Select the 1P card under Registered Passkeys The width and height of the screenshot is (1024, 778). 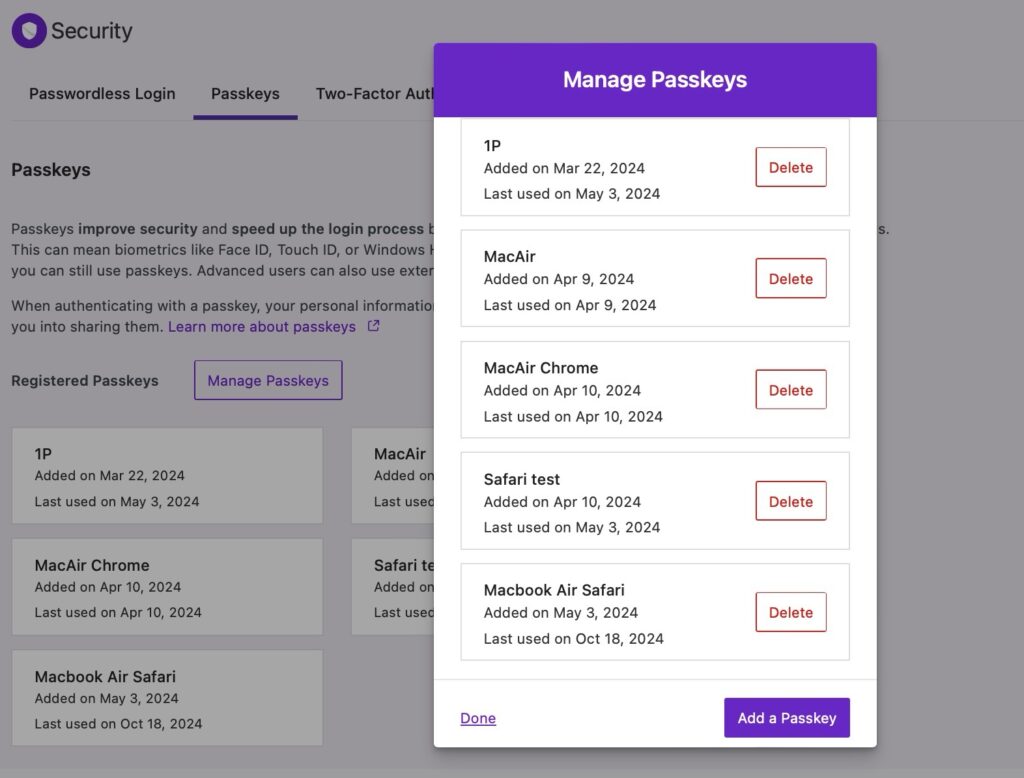[x=167, y=476]
